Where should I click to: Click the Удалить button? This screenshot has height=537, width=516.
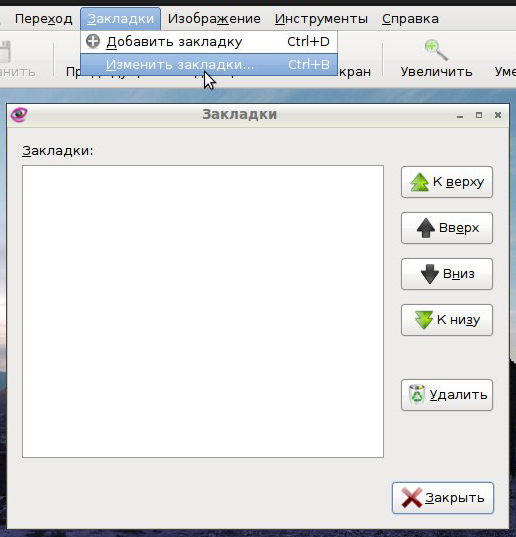pos(447,395)
